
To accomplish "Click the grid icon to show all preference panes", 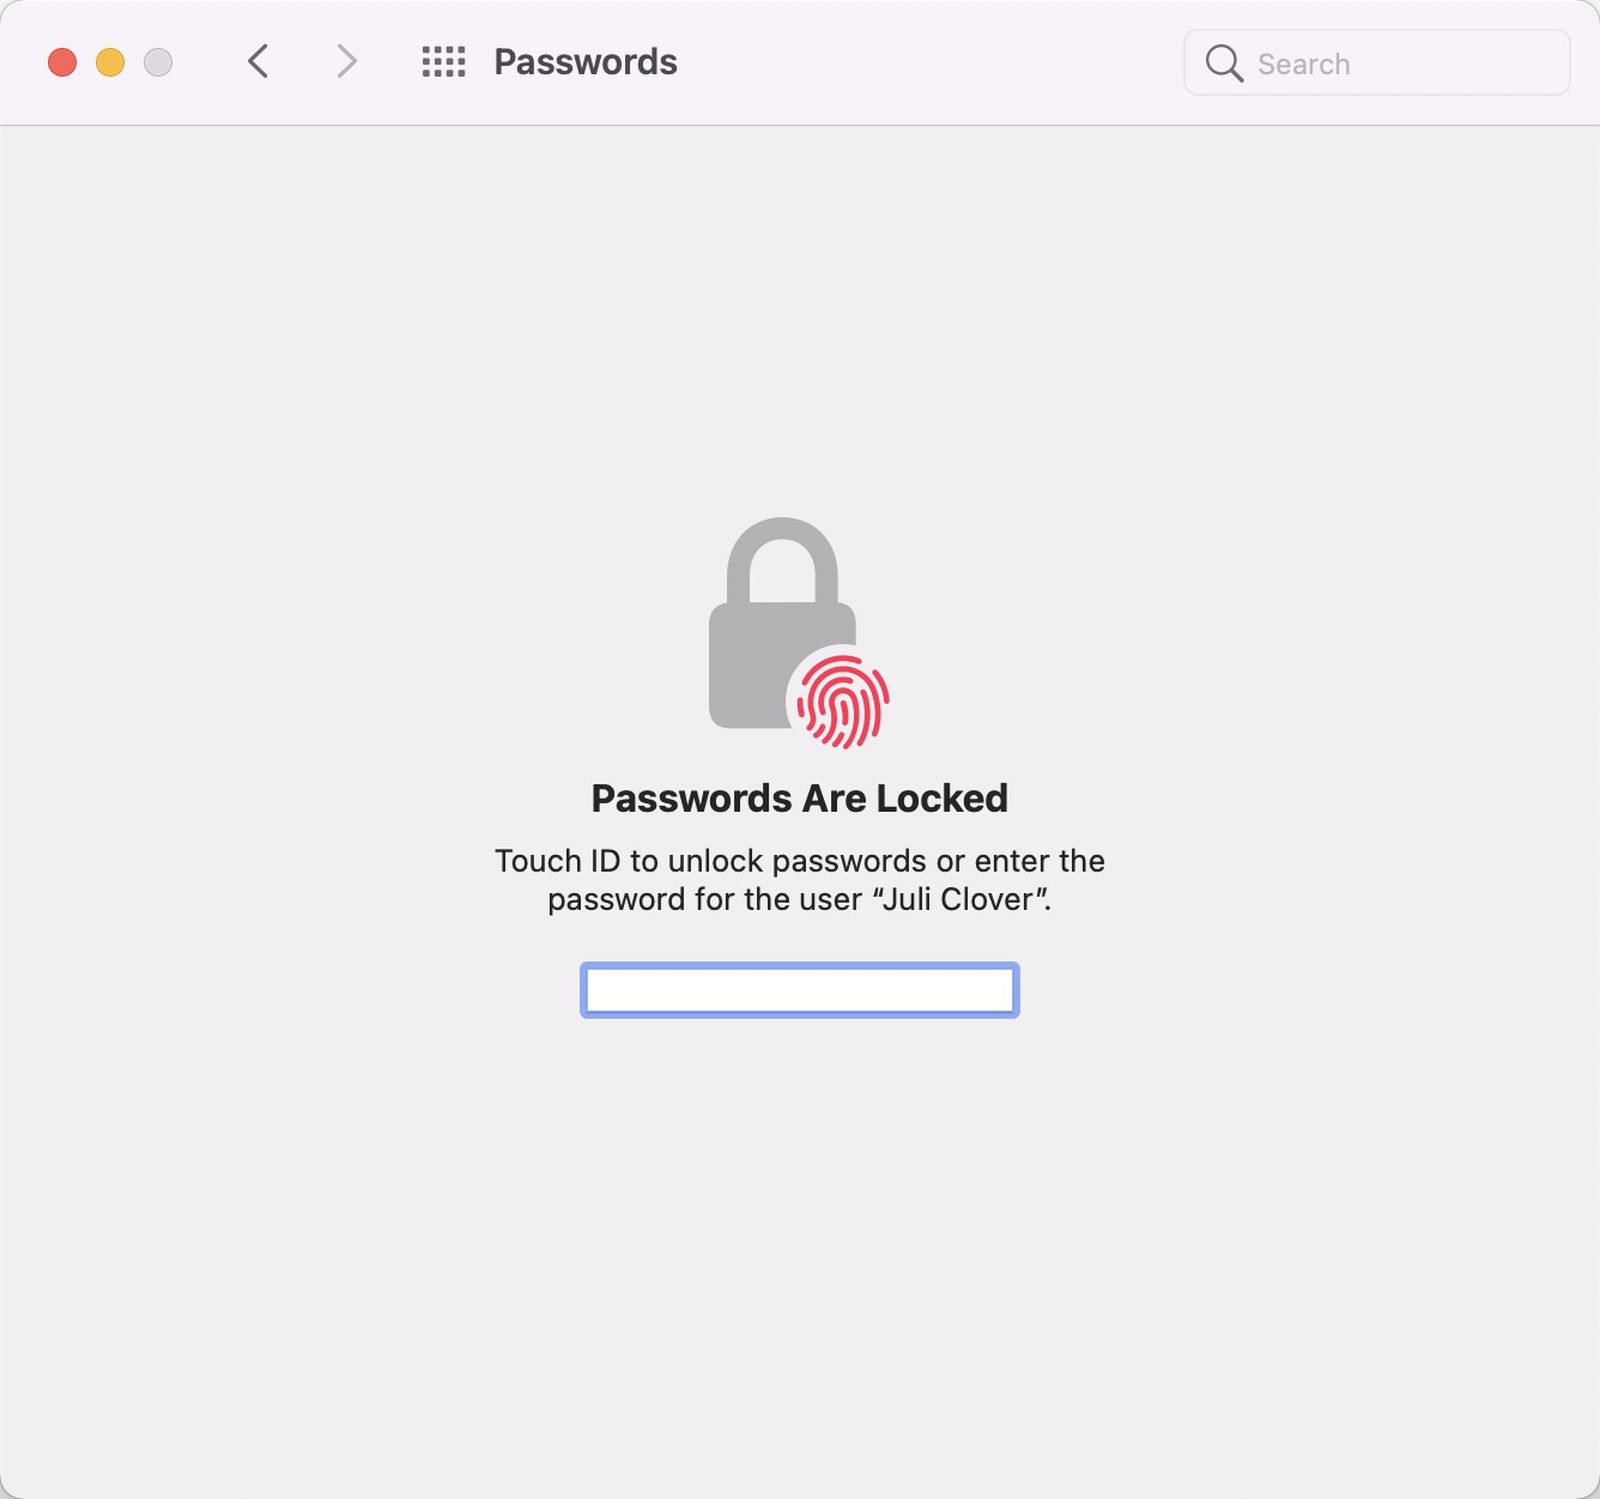I will 444,62.
